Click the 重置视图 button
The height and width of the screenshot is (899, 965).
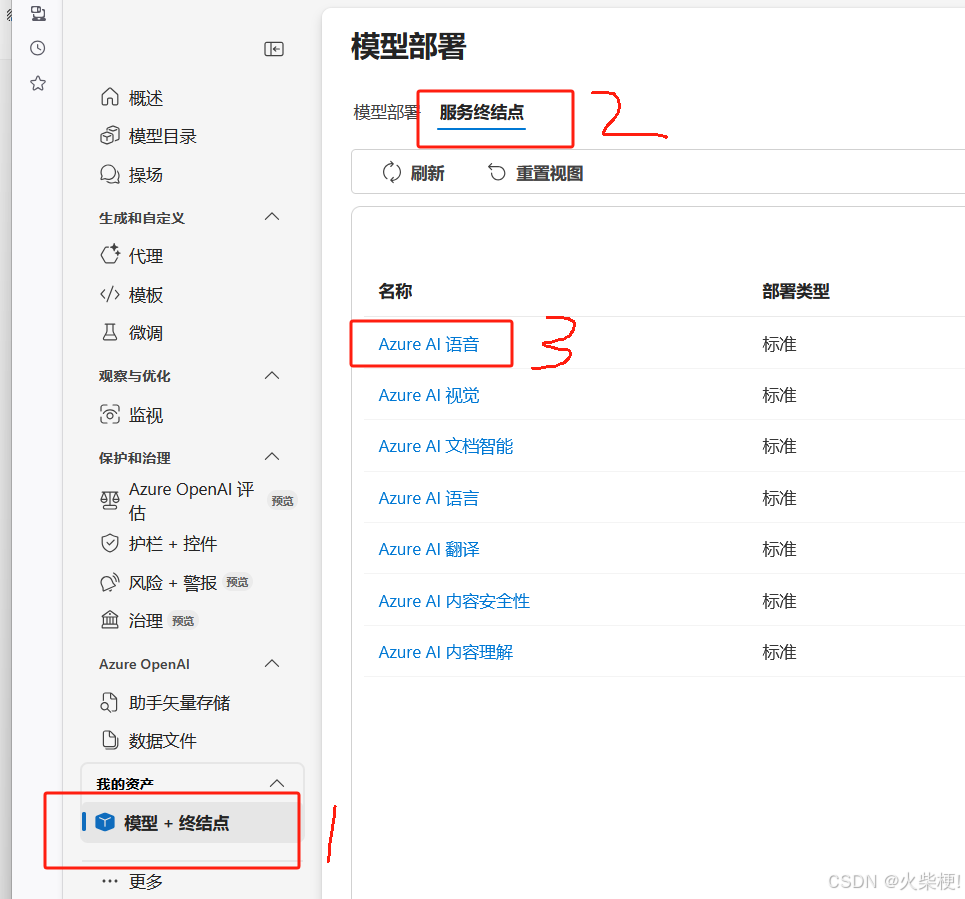(x=535, y=173)
